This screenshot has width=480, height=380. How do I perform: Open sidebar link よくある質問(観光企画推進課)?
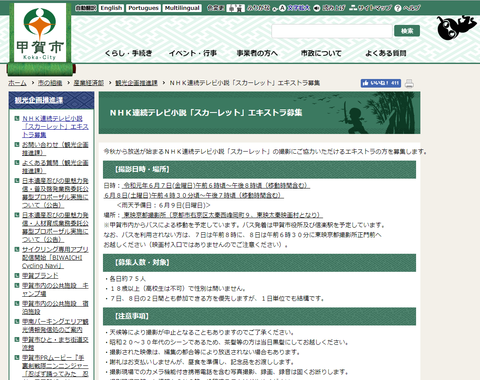[x=55, y=167]
